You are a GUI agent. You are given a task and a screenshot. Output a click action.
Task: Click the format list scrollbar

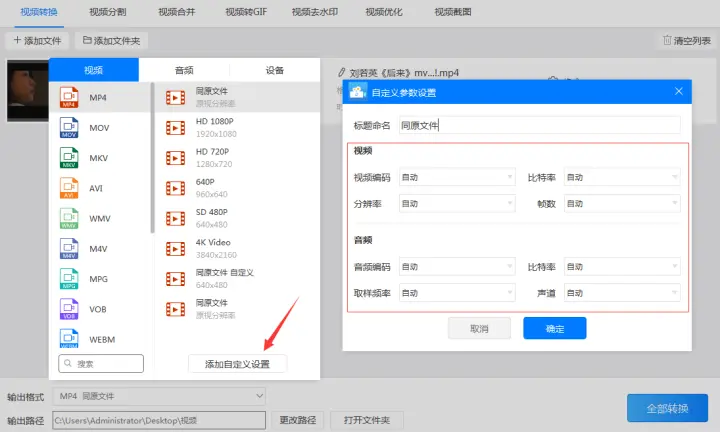pyautogui.click(x=152, y=158)
